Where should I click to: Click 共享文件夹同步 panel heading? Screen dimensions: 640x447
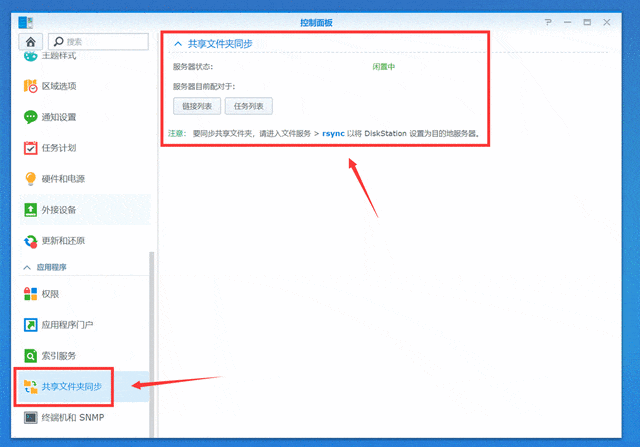[220, 44]
